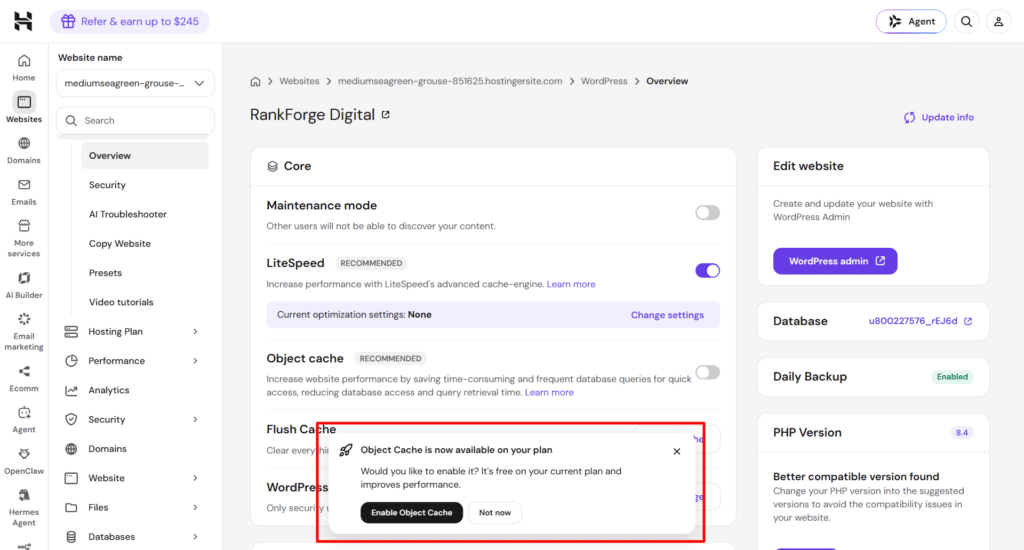Open Domains in the left rail

24,150
